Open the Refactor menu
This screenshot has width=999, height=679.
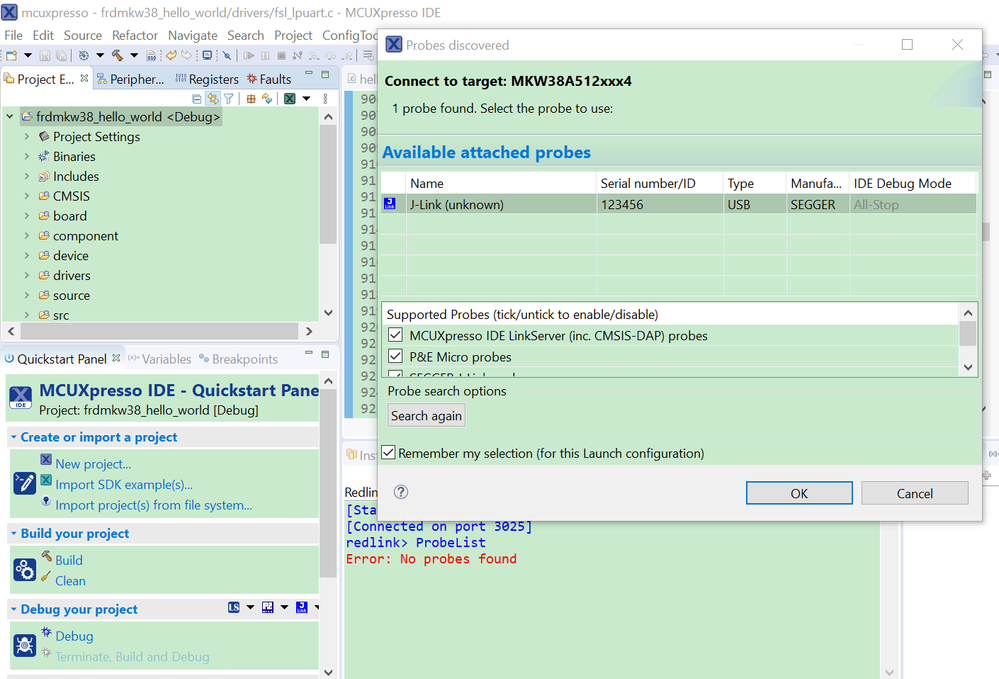tap(134, 35)
